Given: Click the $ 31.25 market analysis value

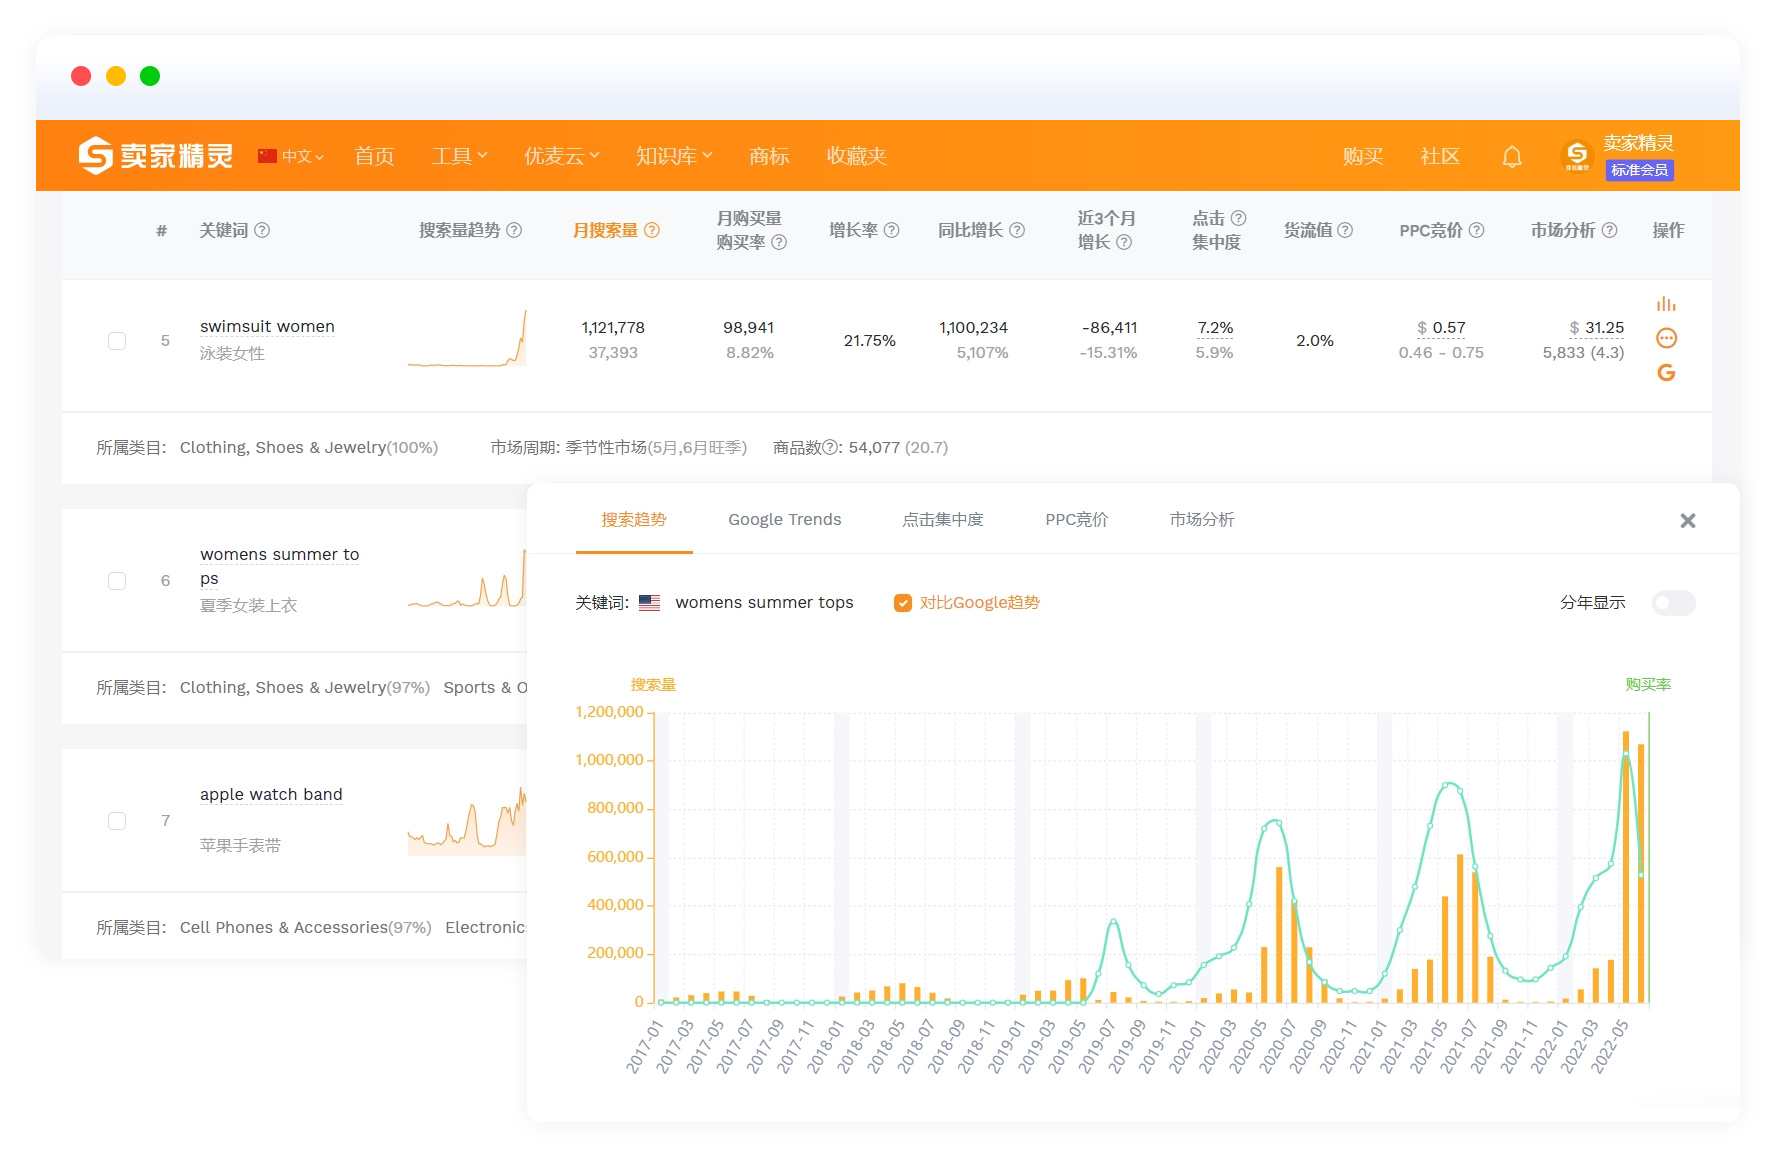Looking at the screenshot, I should tap(1597, 328).
